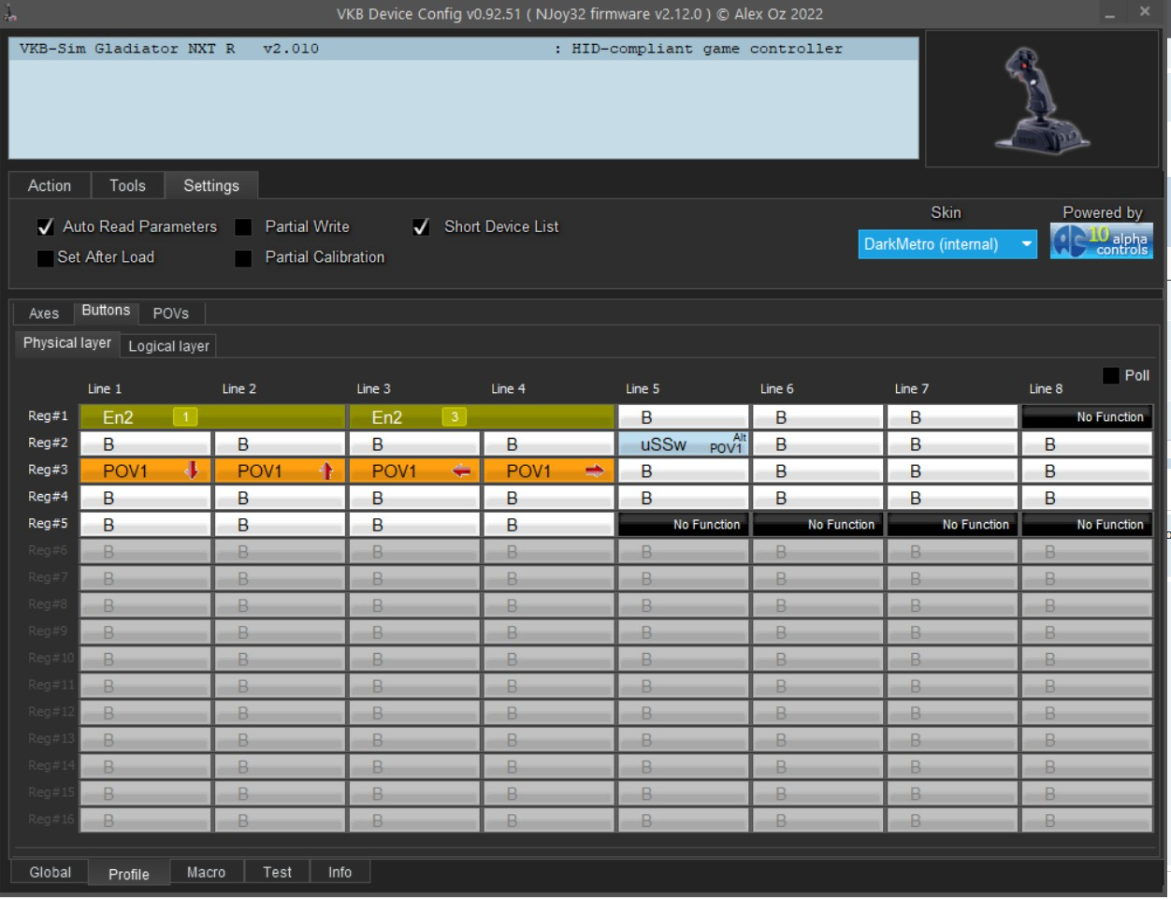Image resolution: width=1171 pixels, height=900 pixels.
Task: Click B cell at Reg#2 Line 3
Action: click(x=414, y=444)
